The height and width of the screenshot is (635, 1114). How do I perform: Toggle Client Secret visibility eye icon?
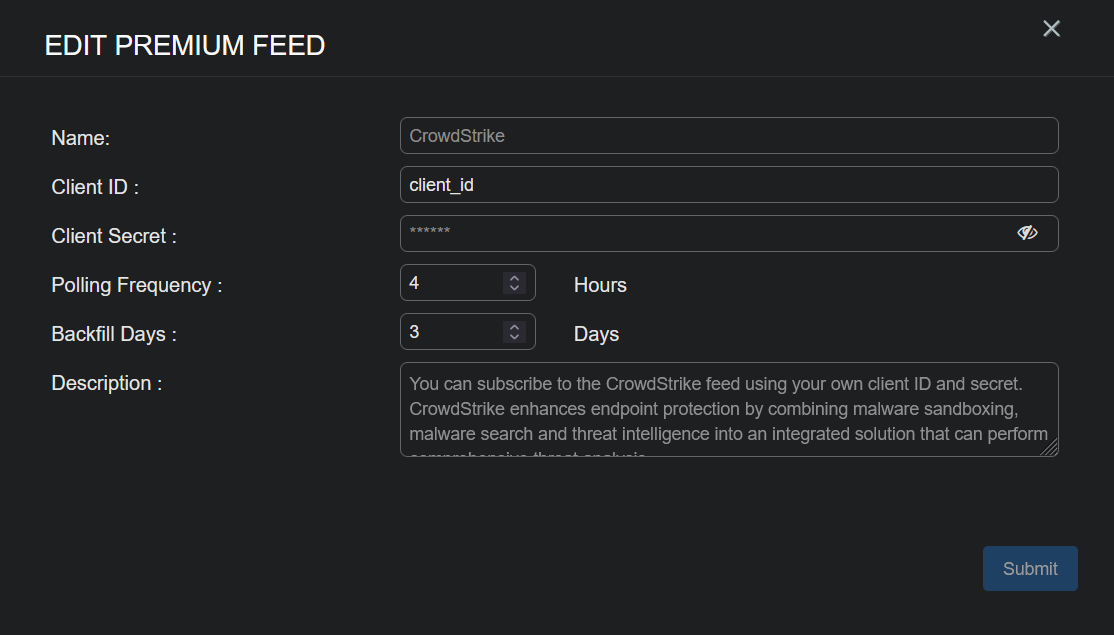point(1027,233)
